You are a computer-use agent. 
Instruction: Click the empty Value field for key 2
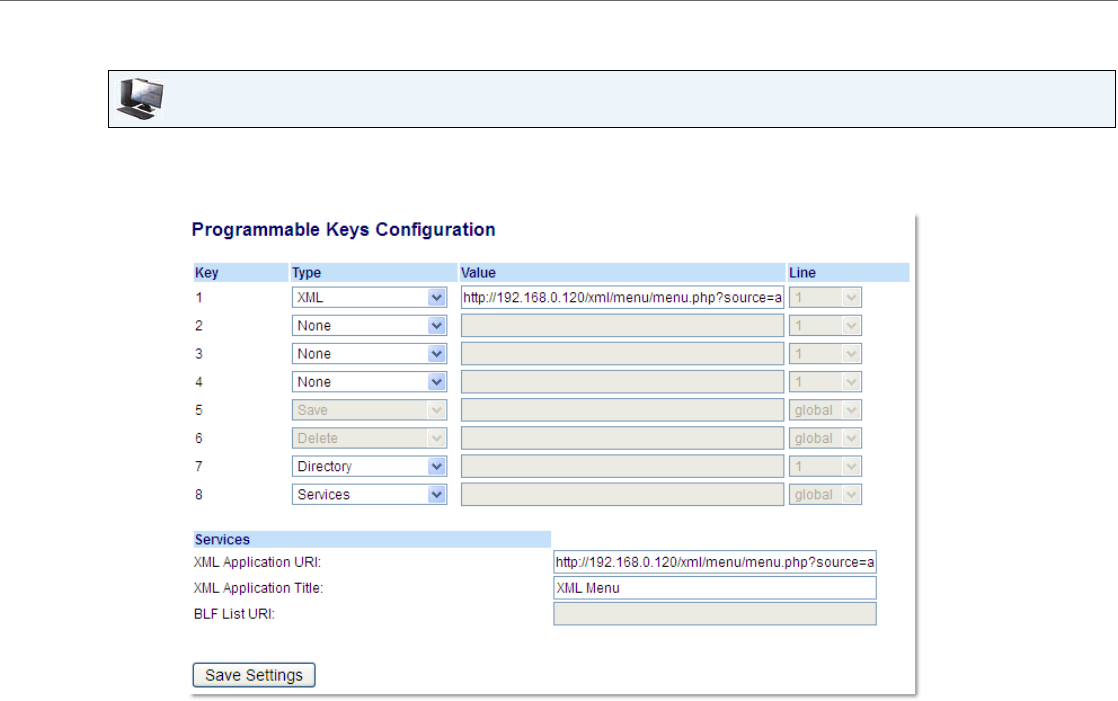(x=622, y=325)
